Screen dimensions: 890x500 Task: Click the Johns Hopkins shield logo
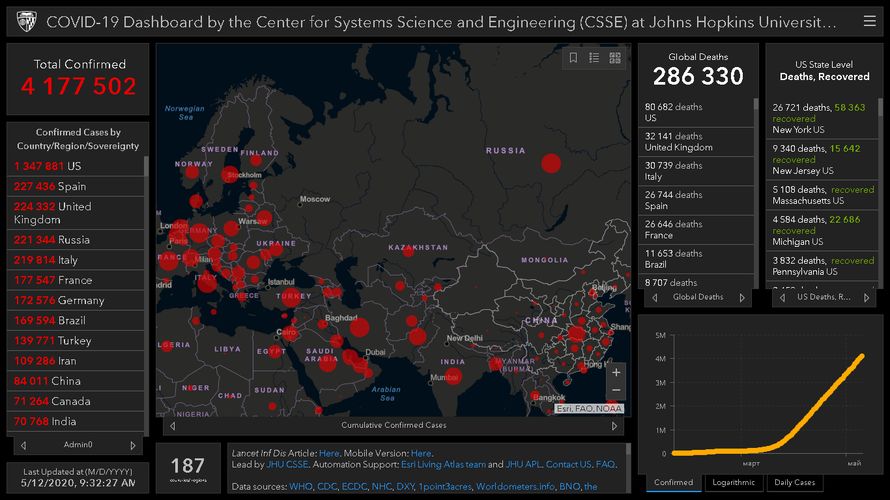[x=26, y=21]
